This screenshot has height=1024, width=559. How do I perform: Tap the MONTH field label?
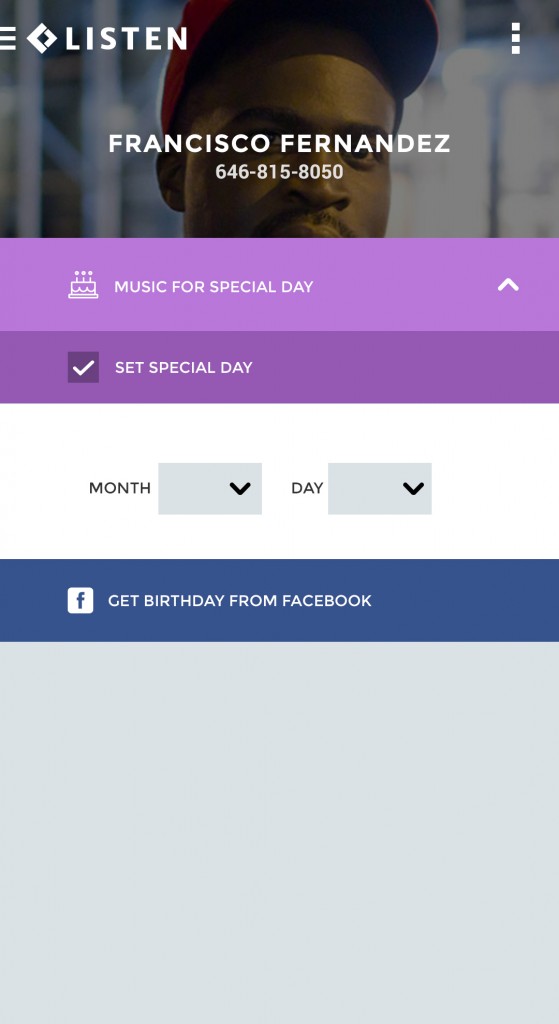click(x=120, y=488)
